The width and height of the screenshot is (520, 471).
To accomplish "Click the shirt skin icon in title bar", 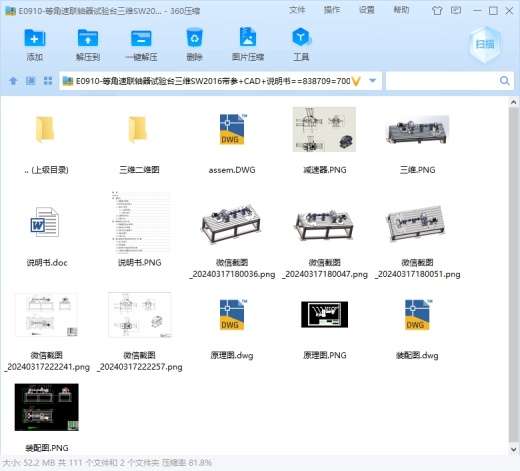I will coord(437,11).
